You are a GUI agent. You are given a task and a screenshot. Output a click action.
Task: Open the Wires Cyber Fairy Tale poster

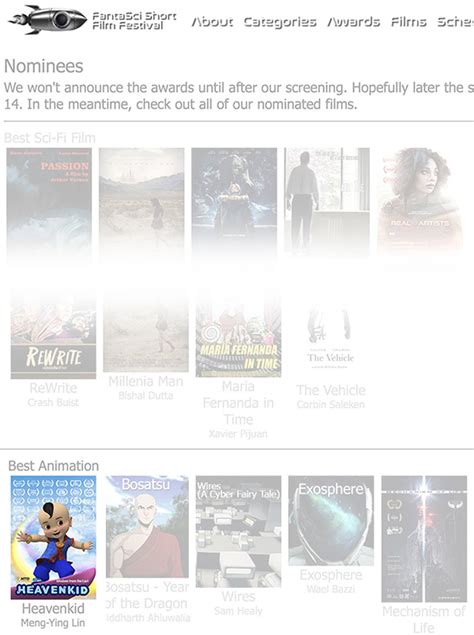click(238, 531)
